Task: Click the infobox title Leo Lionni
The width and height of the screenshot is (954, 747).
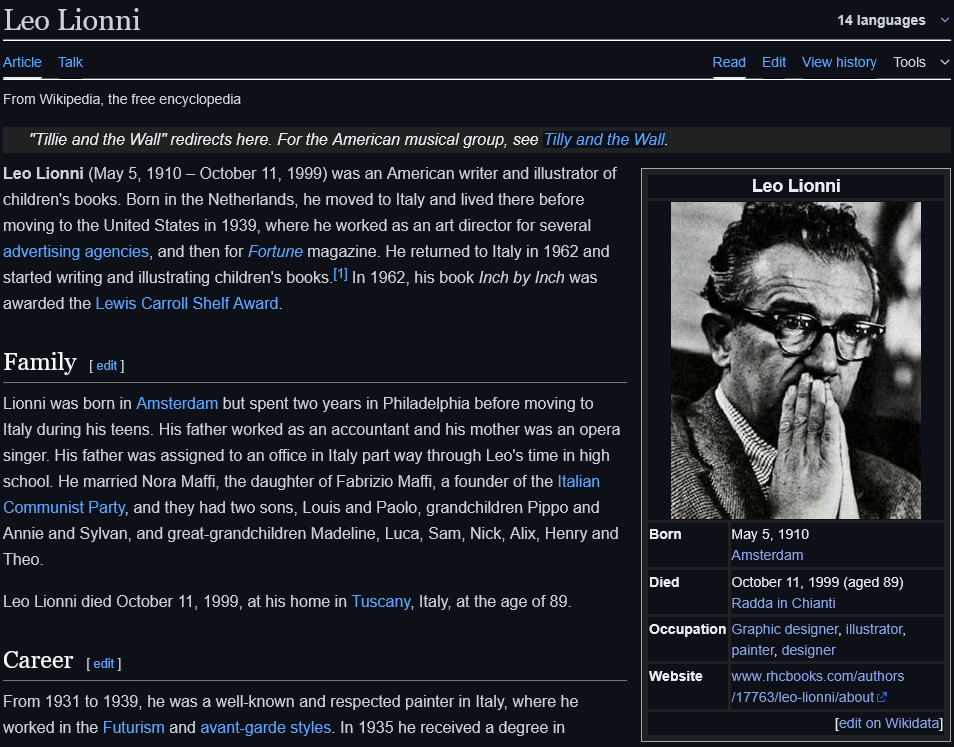Action: (796, 186)
